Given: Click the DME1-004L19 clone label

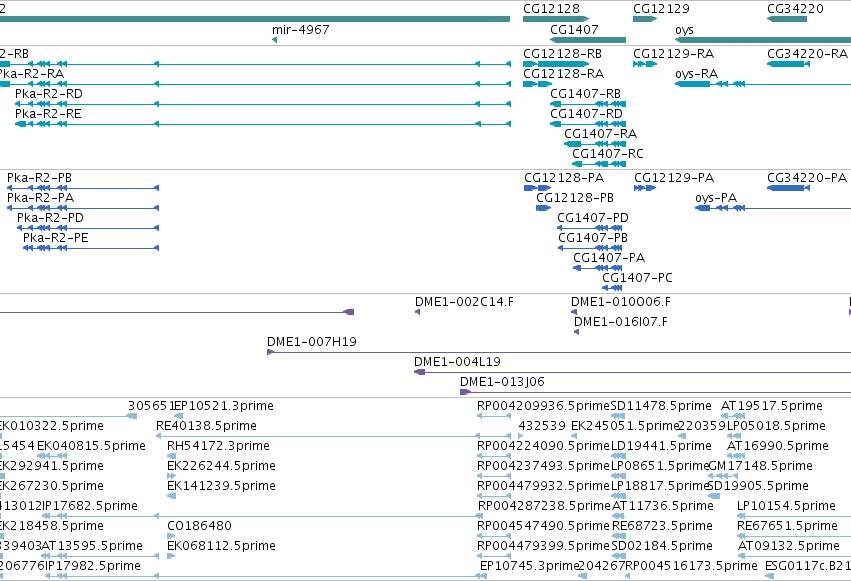Looking at the screenshot, I should [x=457, y=362].
